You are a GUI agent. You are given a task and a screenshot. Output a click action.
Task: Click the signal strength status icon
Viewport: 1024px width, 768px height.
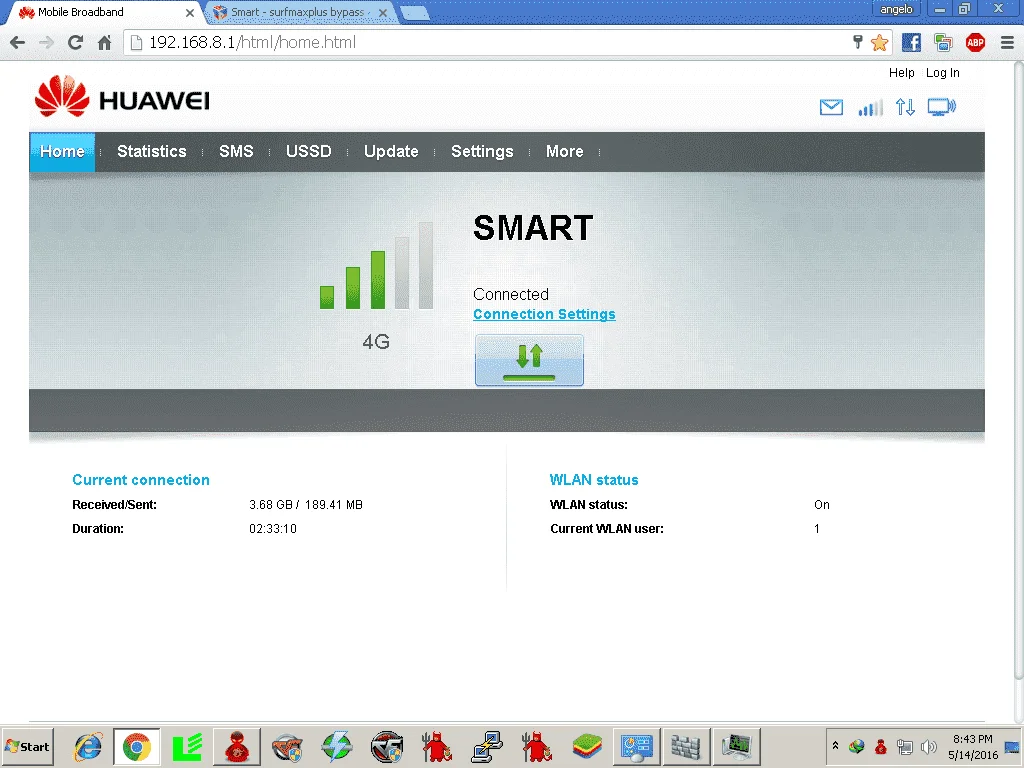(870, 107)
